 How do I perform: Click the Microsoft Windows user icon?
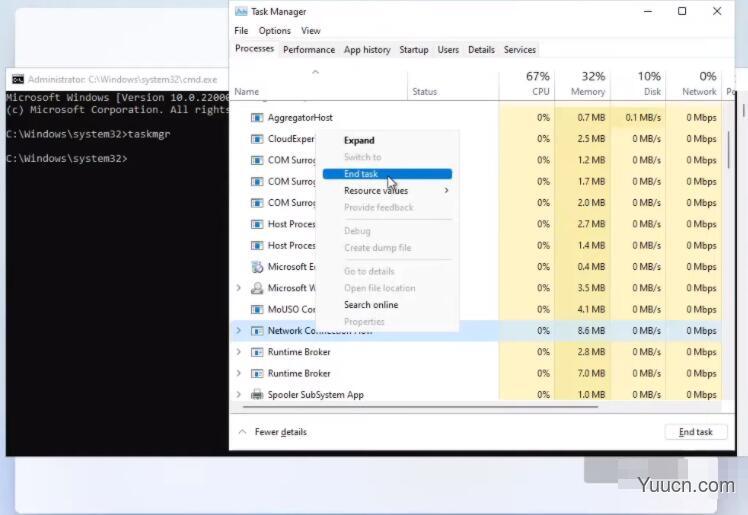pyautogui.click(x=257, y=288)
